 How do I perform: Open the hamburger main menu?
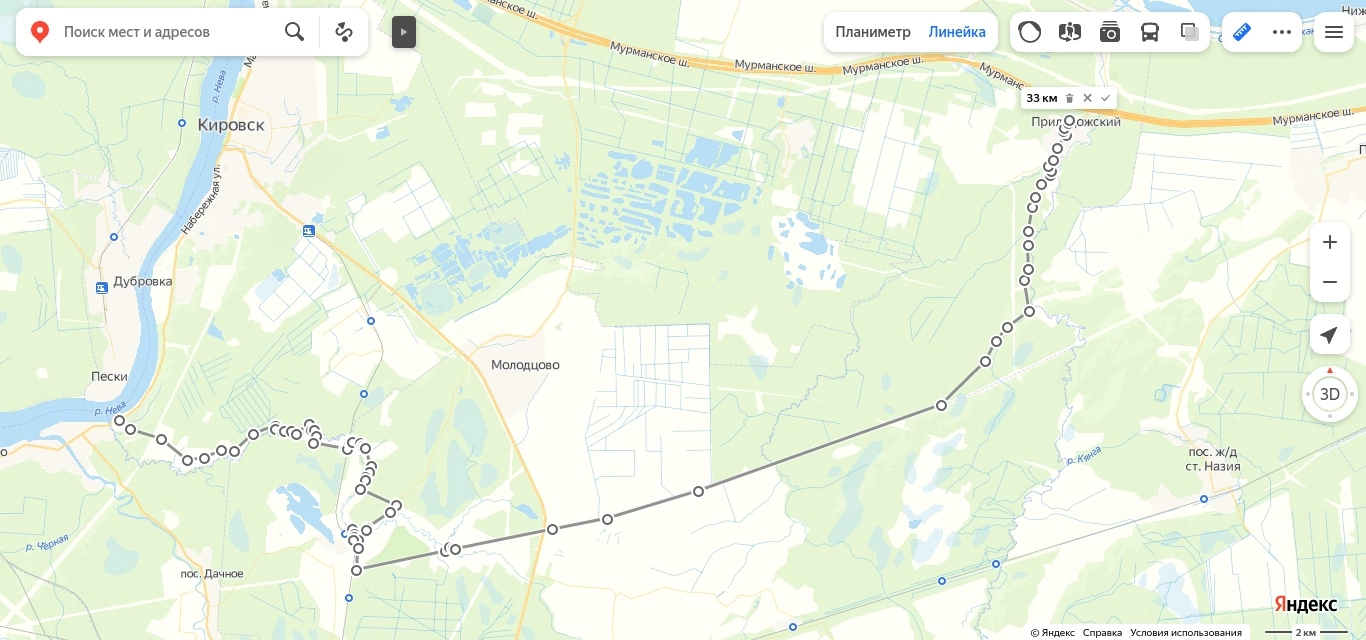point(1334,32)
